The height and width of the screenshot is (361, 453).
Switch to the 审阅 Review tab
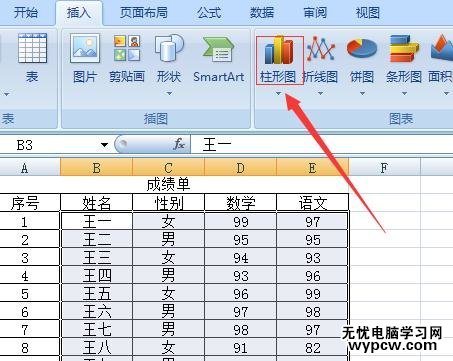tap(315, 13)
